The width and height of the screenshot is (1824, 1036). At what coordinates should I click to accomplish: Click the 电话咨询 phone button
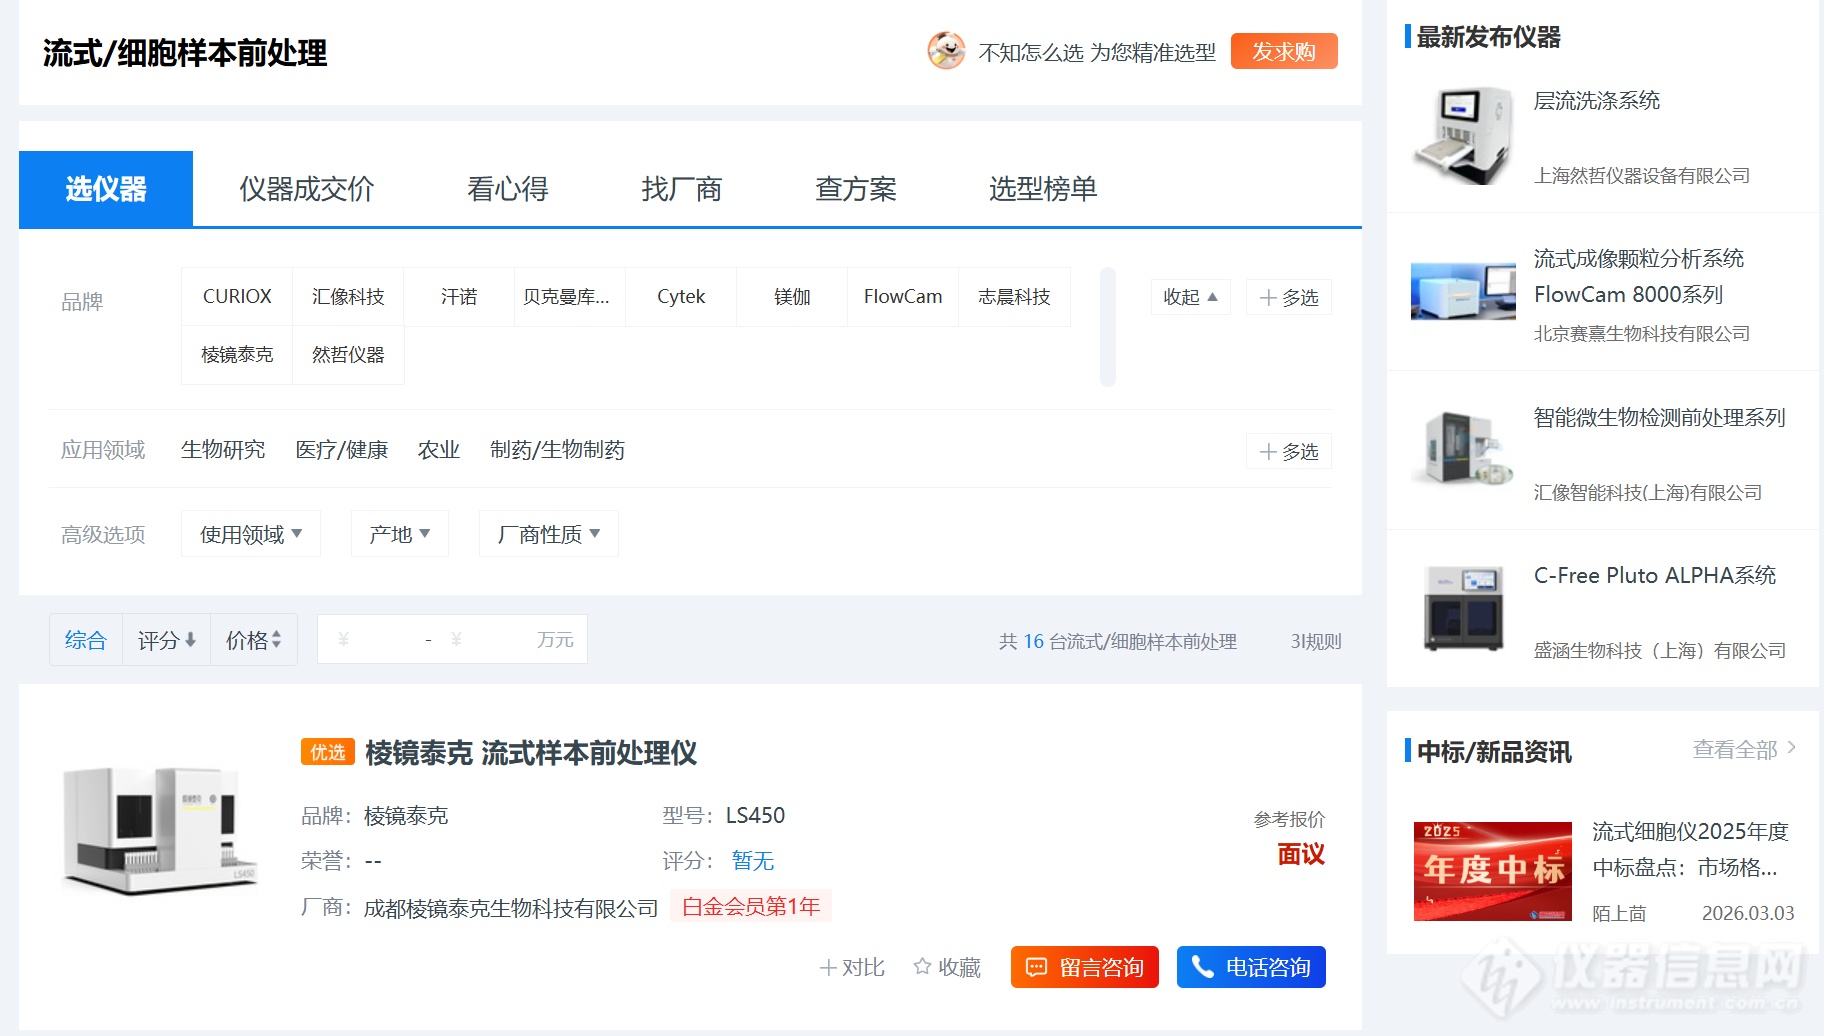click(1251, 967)
